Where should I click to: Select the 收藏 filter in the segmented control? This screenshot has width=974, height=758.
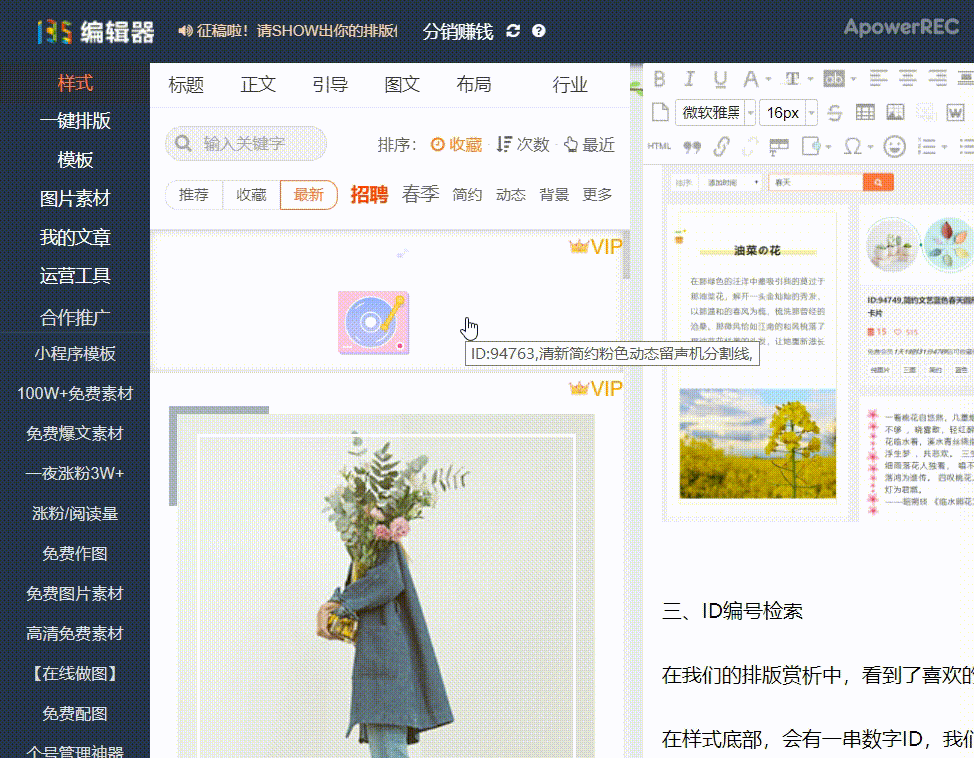(x=251, y=195)
